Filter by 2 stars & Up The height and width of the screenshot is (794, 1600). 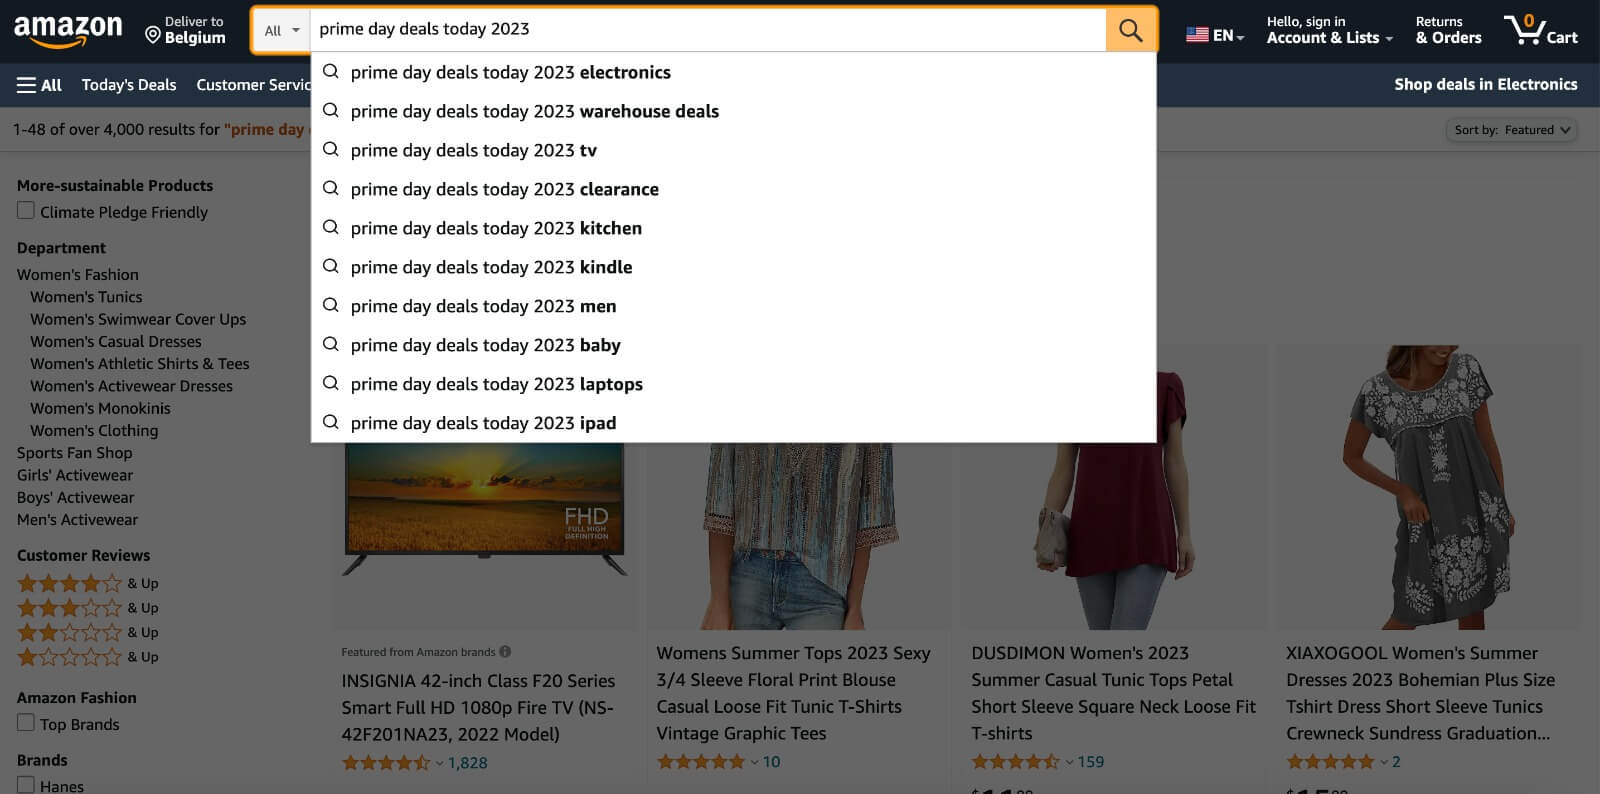tap(88, 632)
